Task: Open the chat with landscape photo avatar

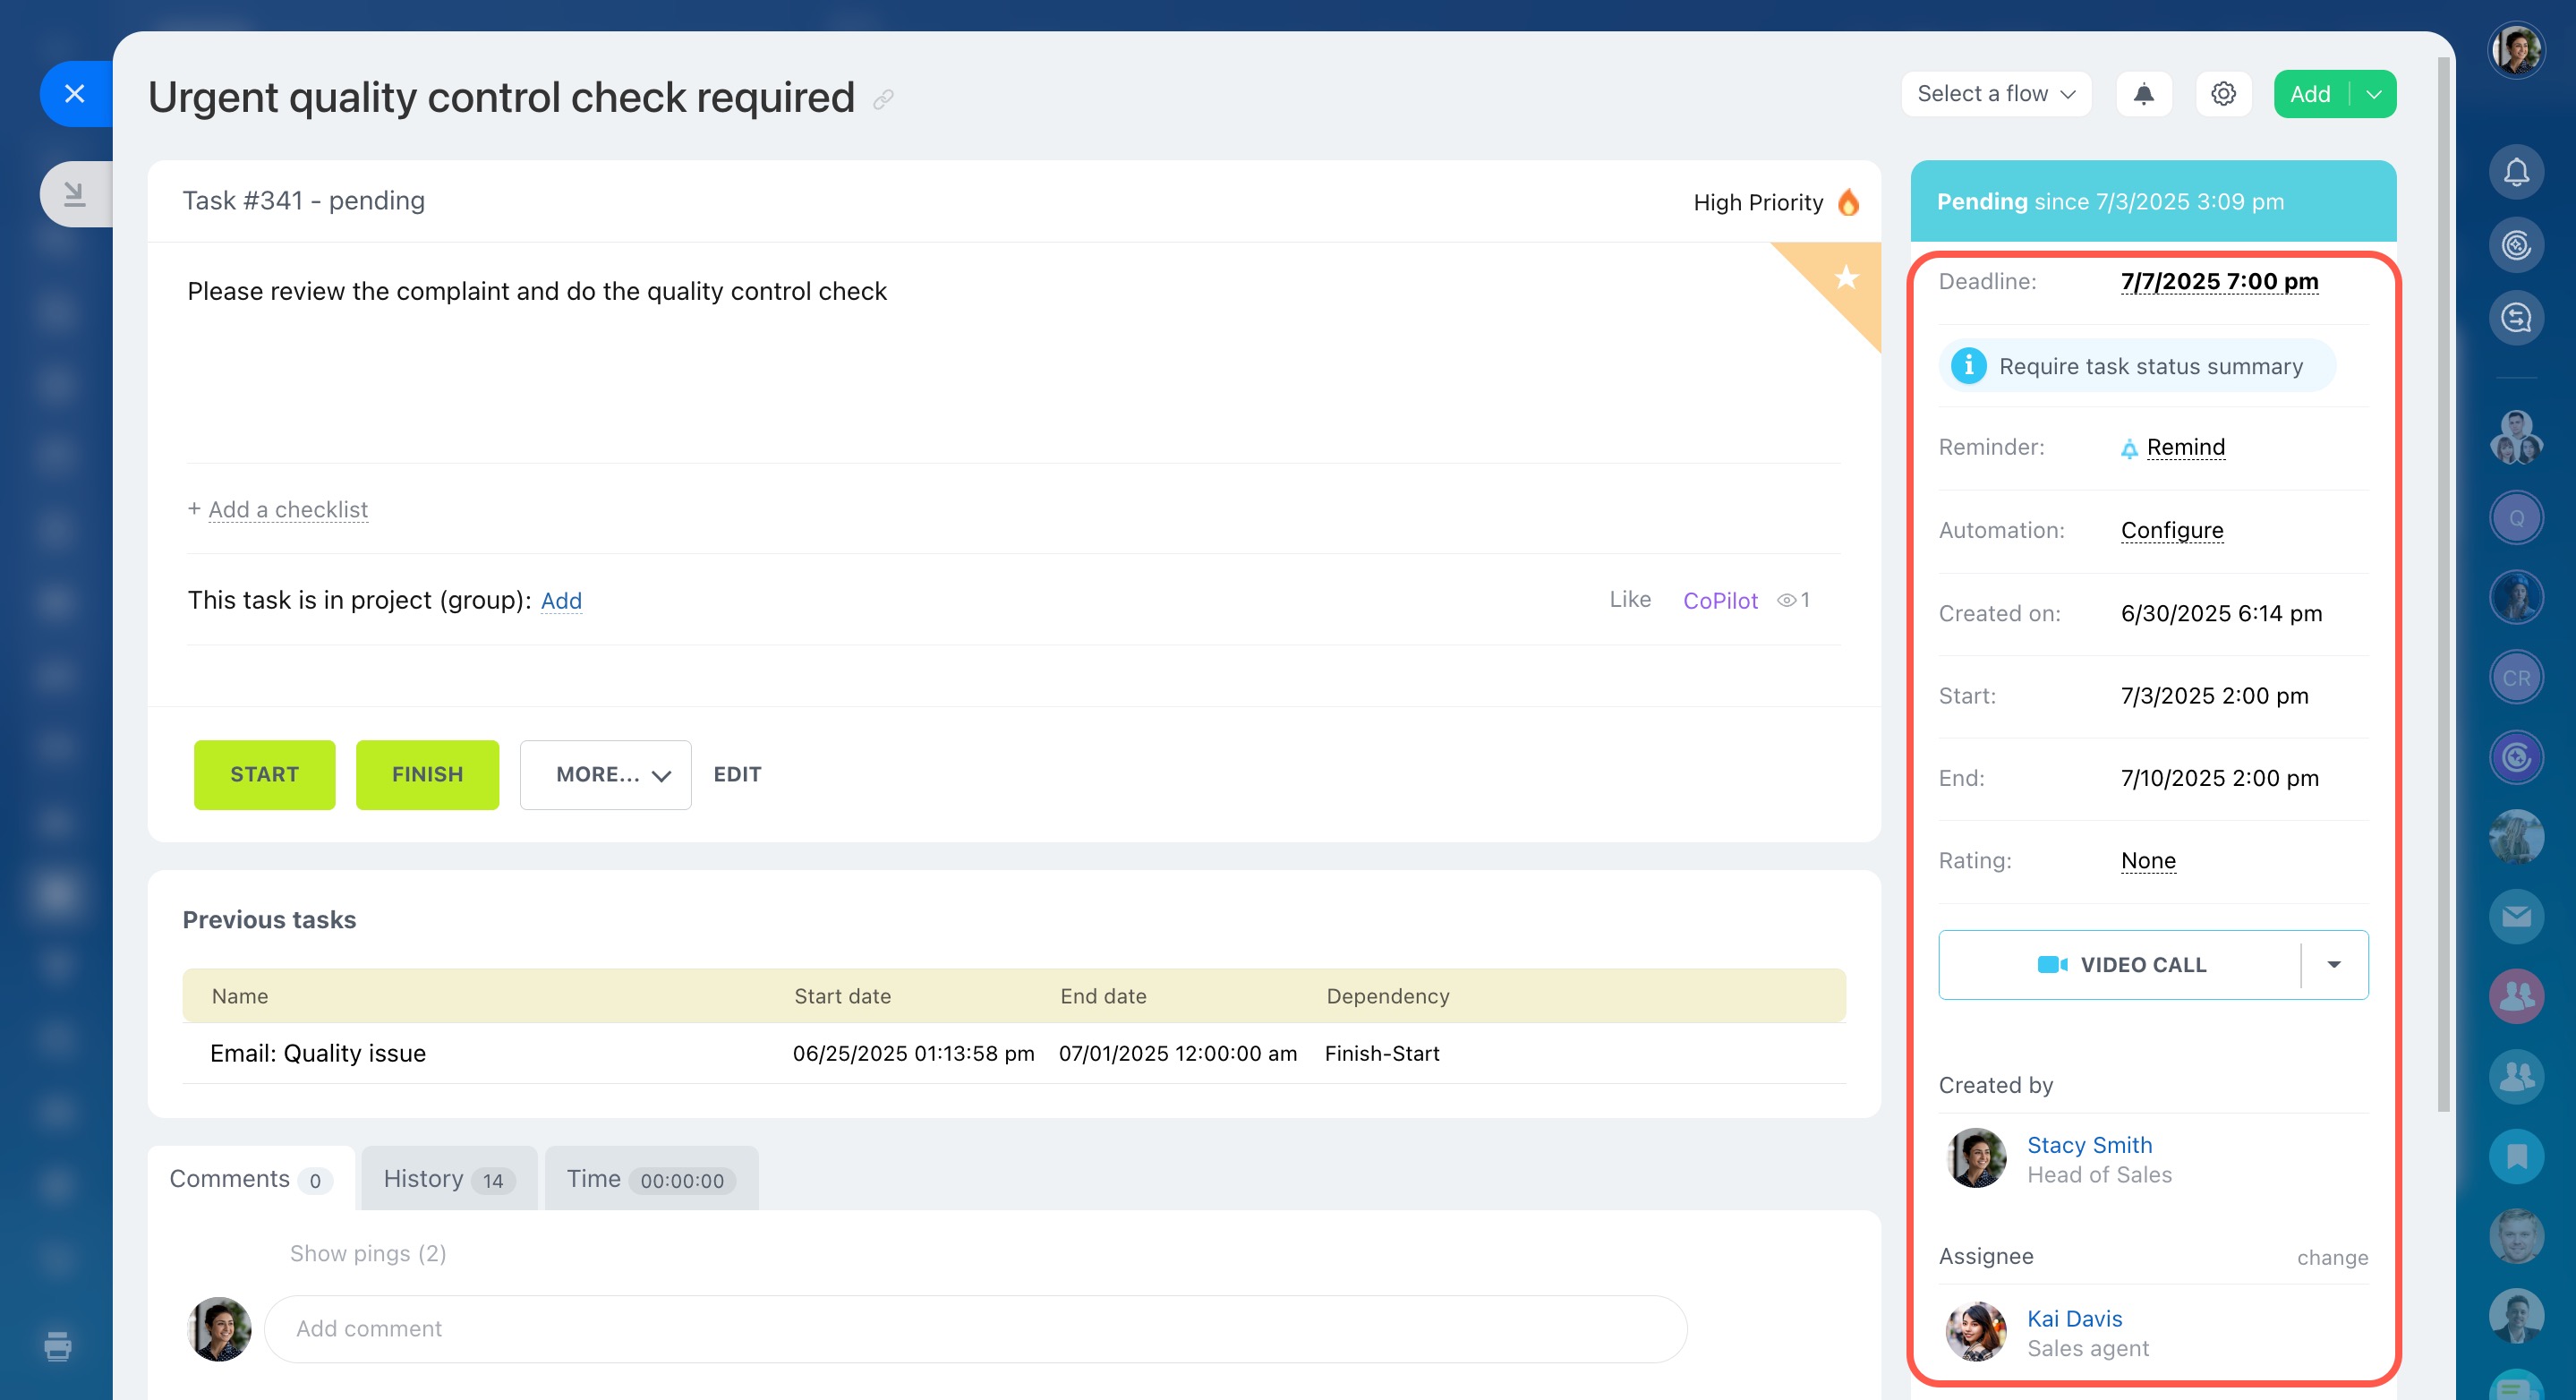Action: 2516,836
